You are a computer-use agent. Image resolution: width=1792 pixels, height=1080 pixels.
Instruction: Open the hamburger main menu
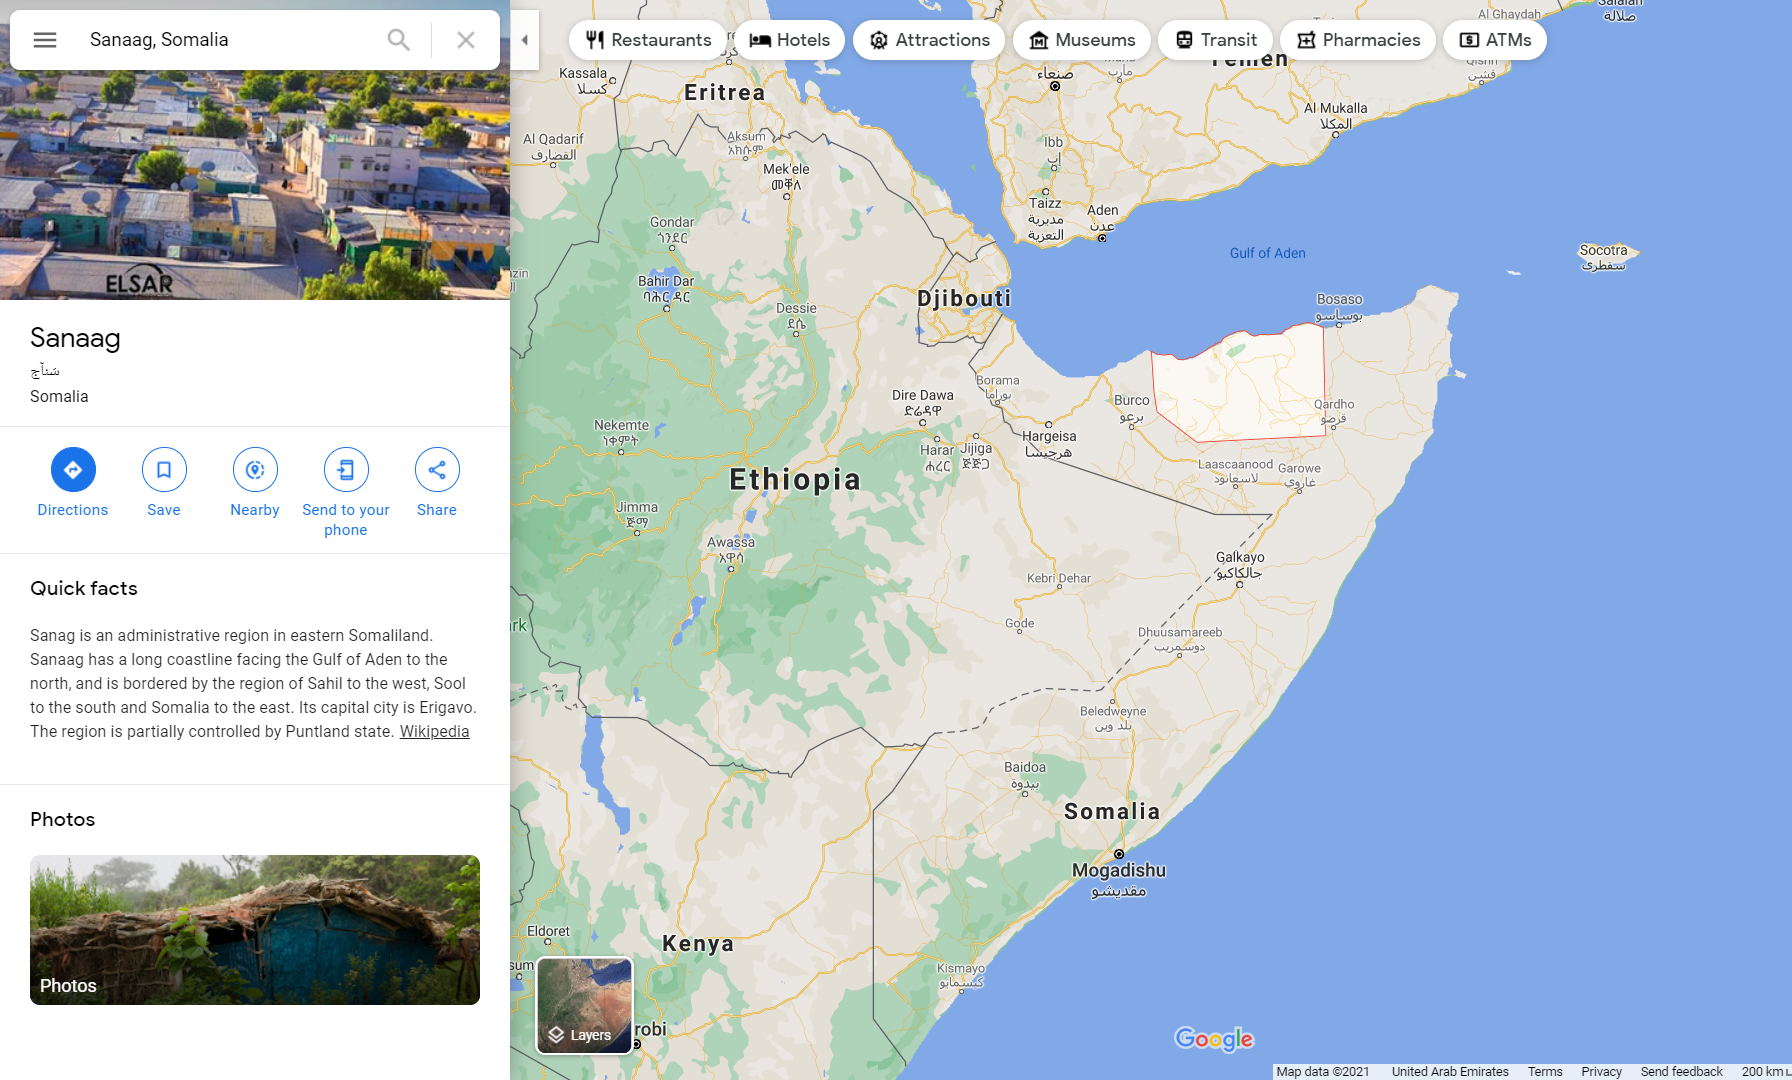click(45, 40)
